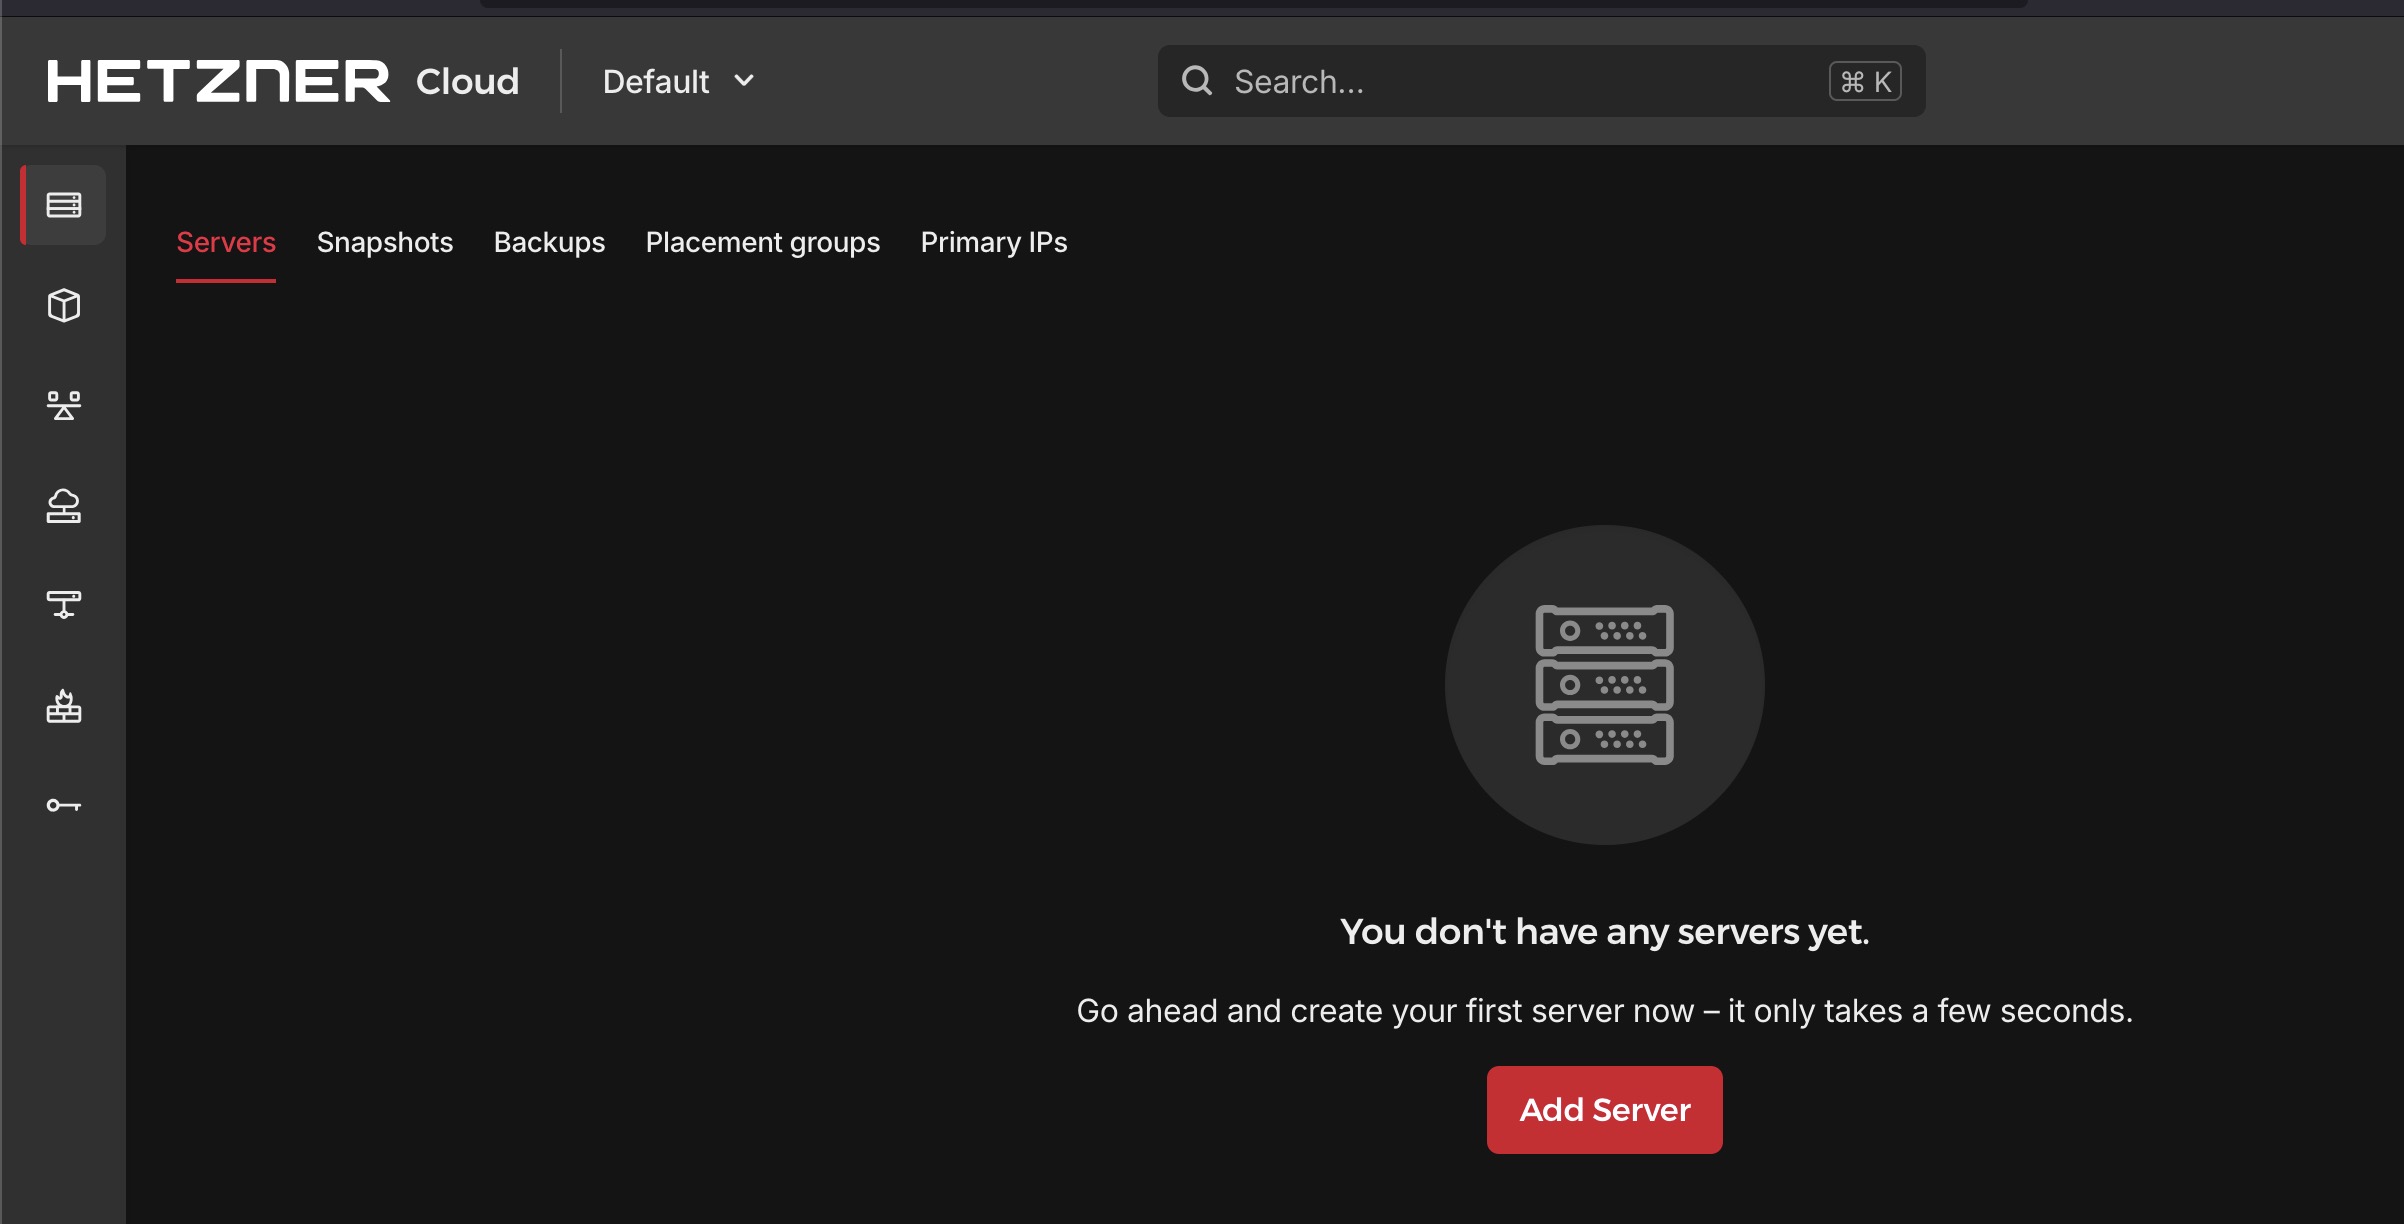Open the Backups tab
This screenshot has width=2404, height=1224.
point(549,242)
